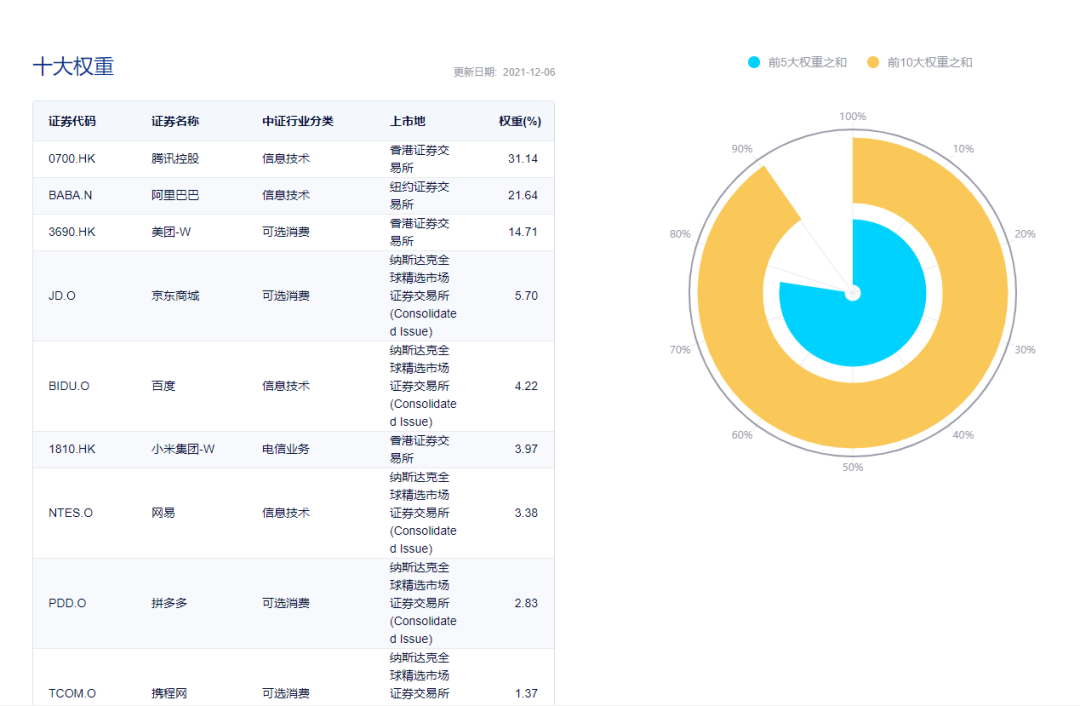Click weight value 2.83
Image resolution: width=1080 pixels, height=706 pixels.
tap(526, 603)
